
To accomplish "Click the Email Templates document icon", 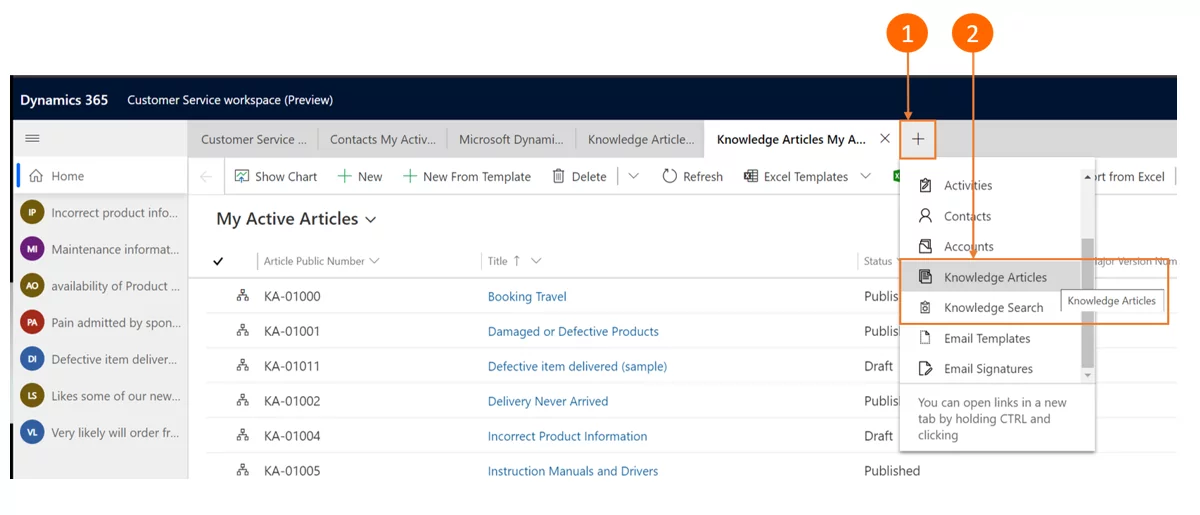I will click(x=925, y=338).
